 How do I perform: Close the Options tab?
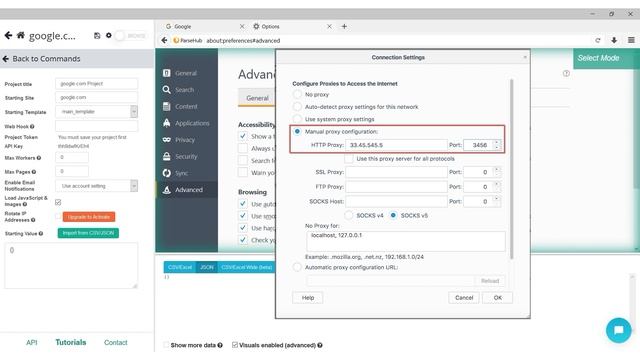coord(329,27)
